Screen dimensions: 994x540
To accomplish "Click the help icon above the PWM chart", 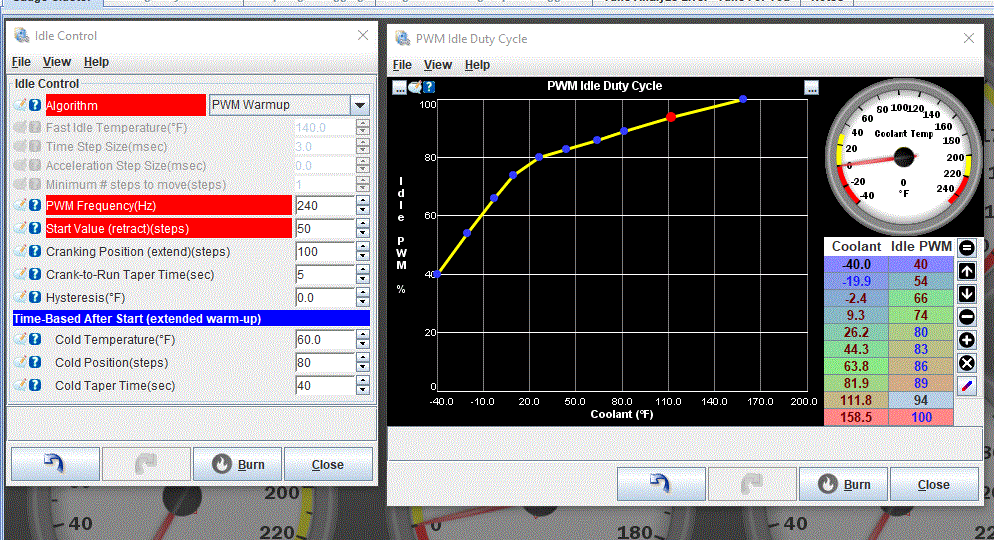I will tap(429, 87).
